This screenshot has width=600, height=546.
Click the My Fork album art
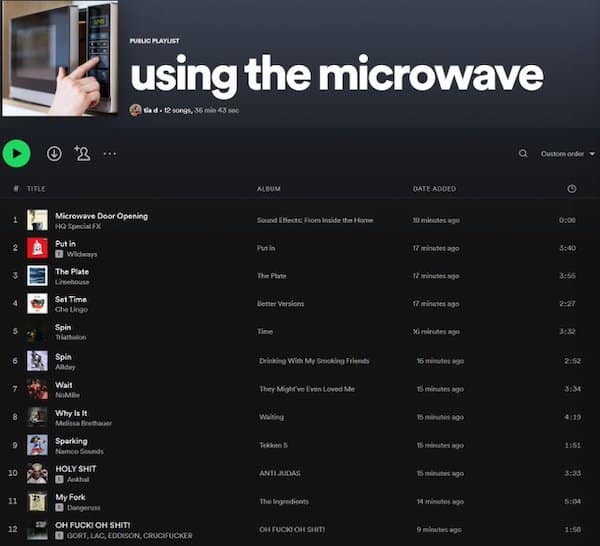[x=37, y=501]
